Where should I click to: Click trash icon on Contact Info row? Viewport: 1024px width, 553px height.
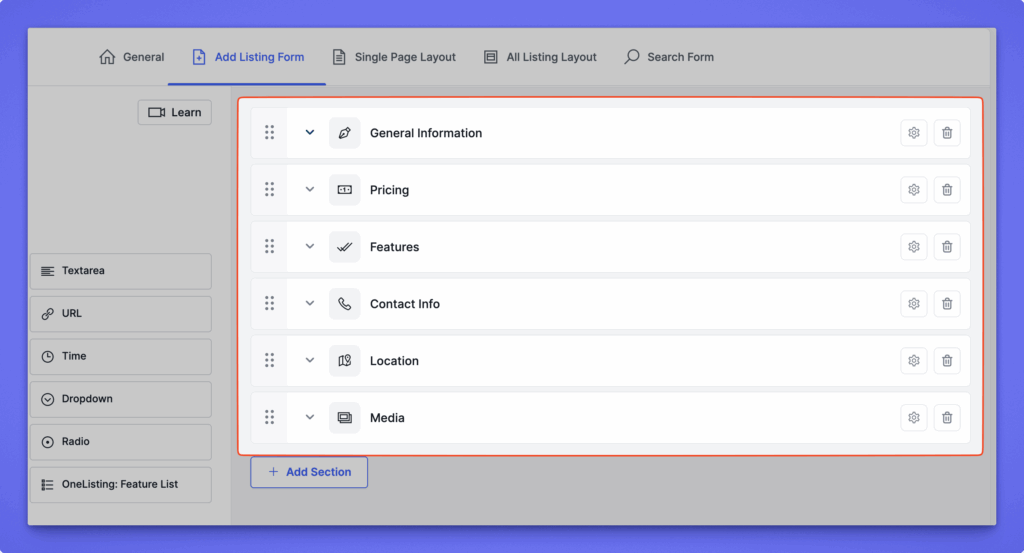click(x=947, y=304)
